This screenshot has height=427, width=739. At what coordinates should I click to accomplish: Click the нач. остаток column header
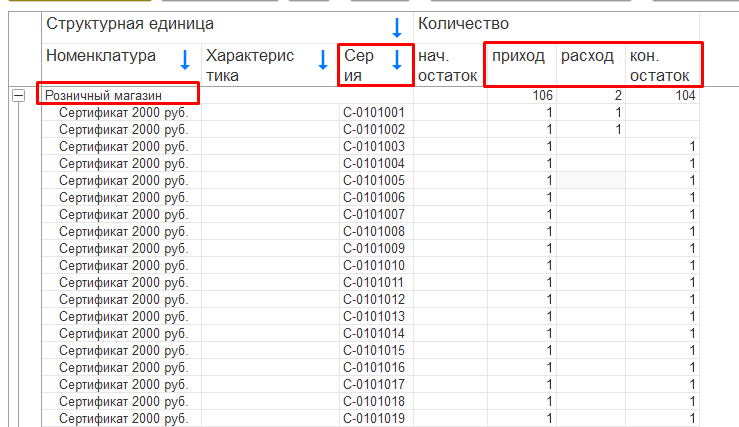coord(450,65)
